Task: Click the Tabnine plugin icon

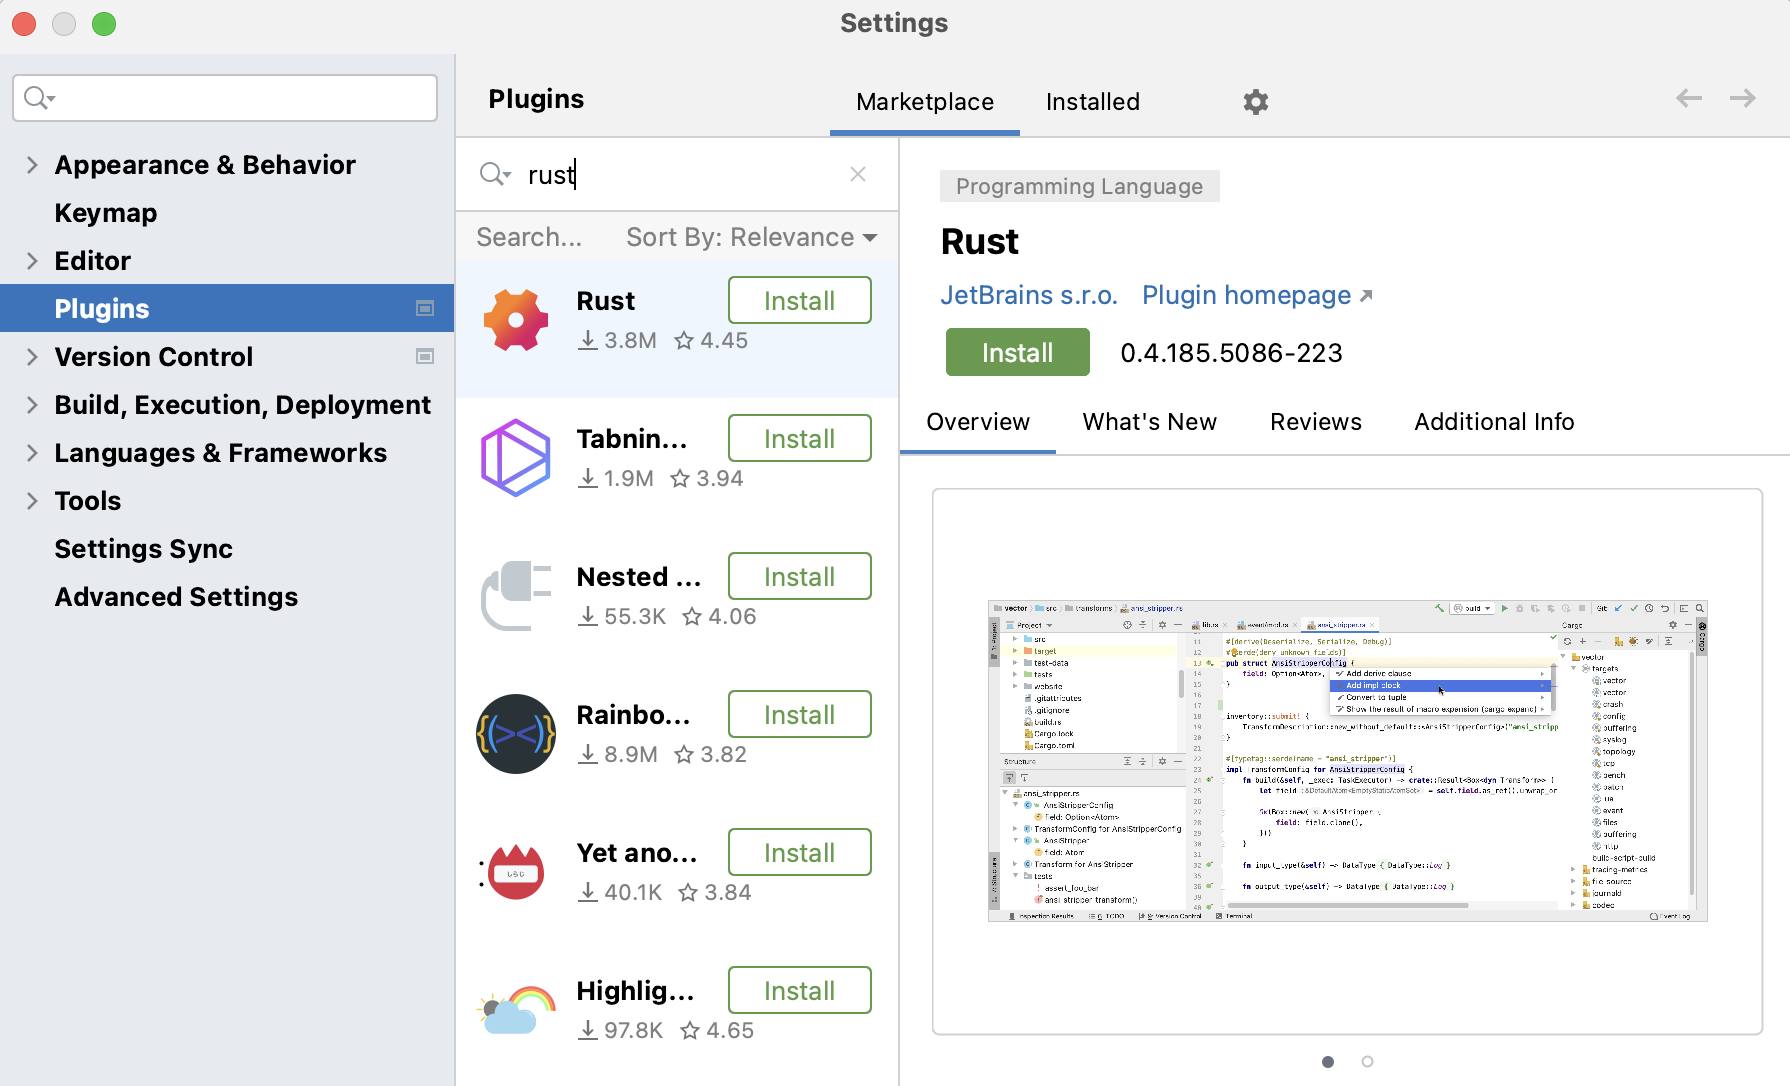Action: point(516,458)
